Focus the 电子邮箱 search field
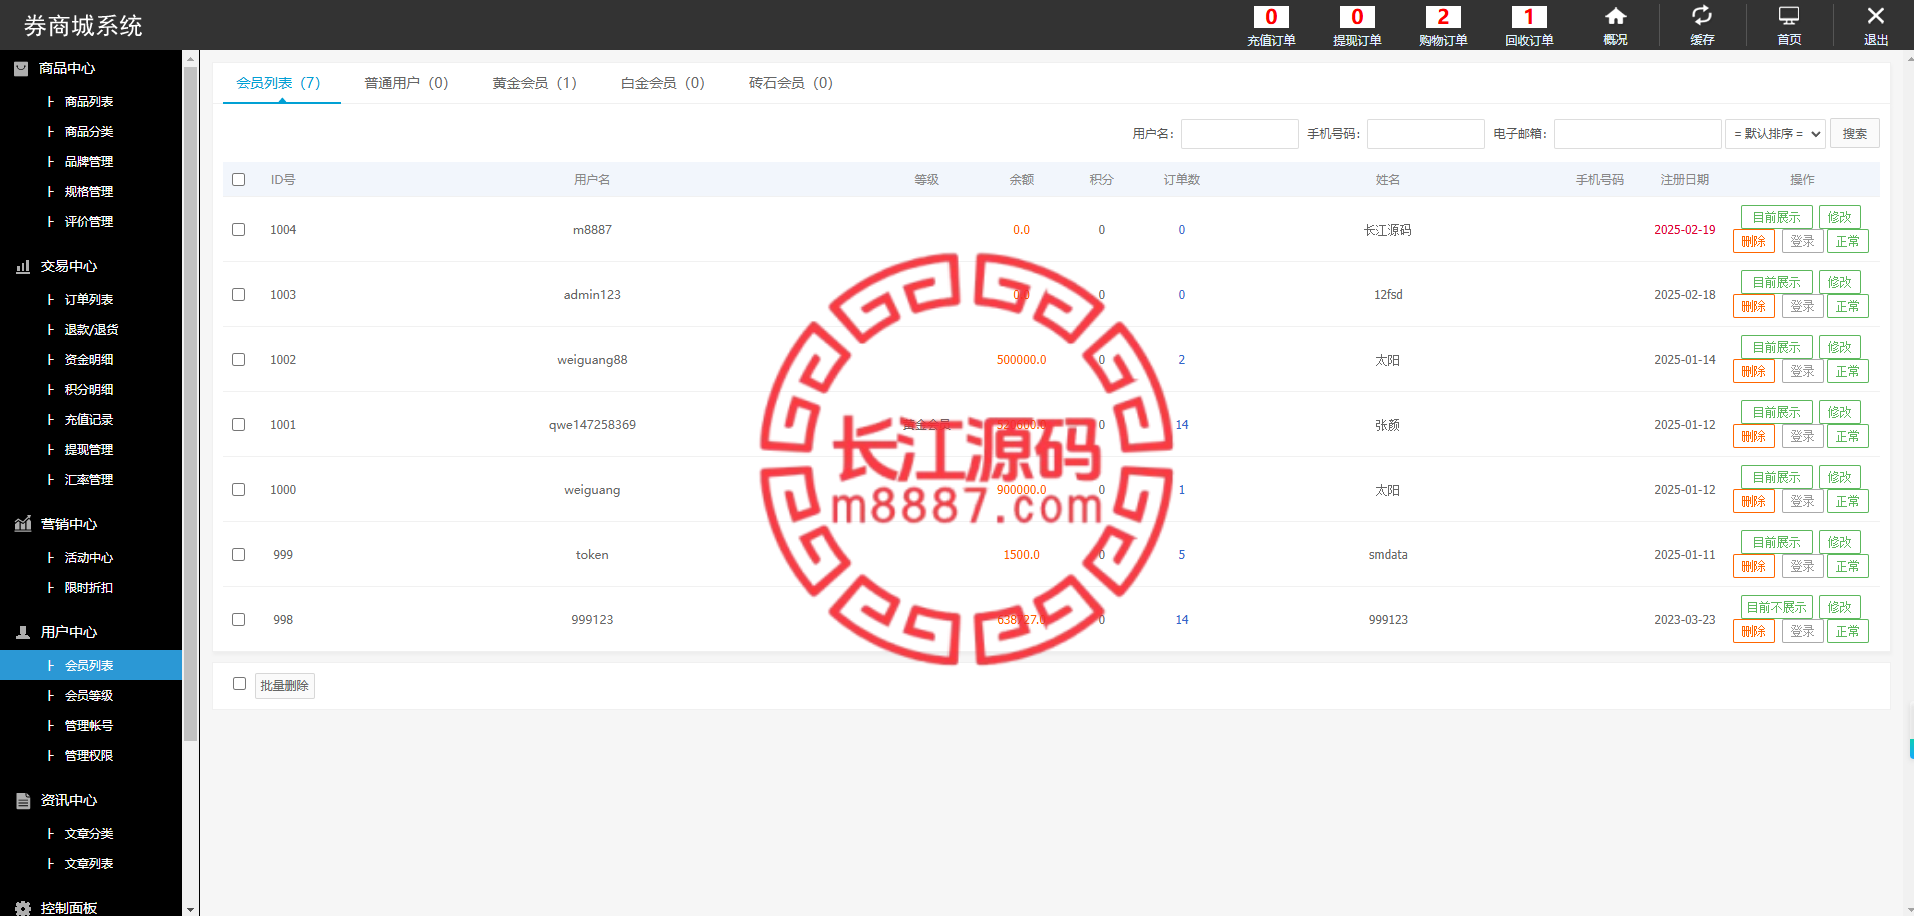This screenshot has height=916, width=1914. click(x=1637, y=134)
